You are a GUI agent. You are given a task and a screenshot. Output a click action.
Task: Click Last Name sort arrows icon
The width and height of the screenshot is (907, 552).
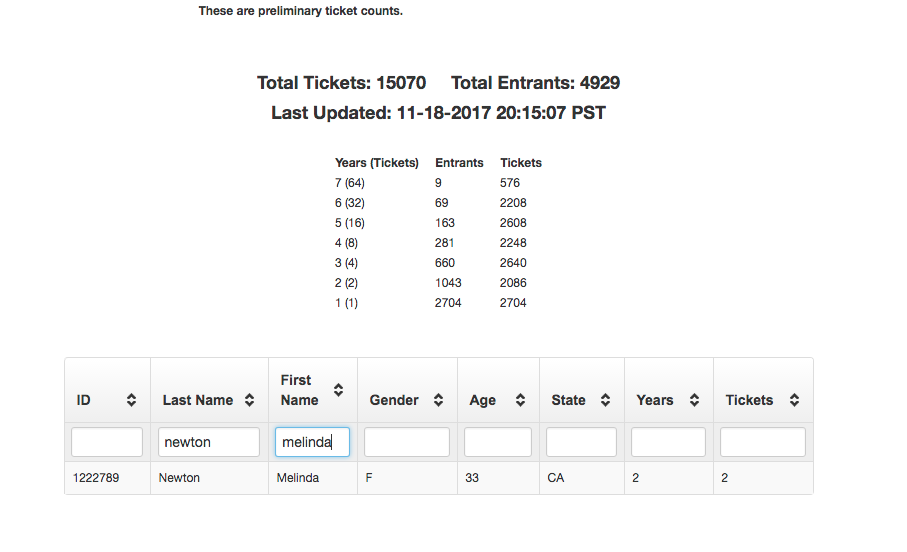[249, 400]
